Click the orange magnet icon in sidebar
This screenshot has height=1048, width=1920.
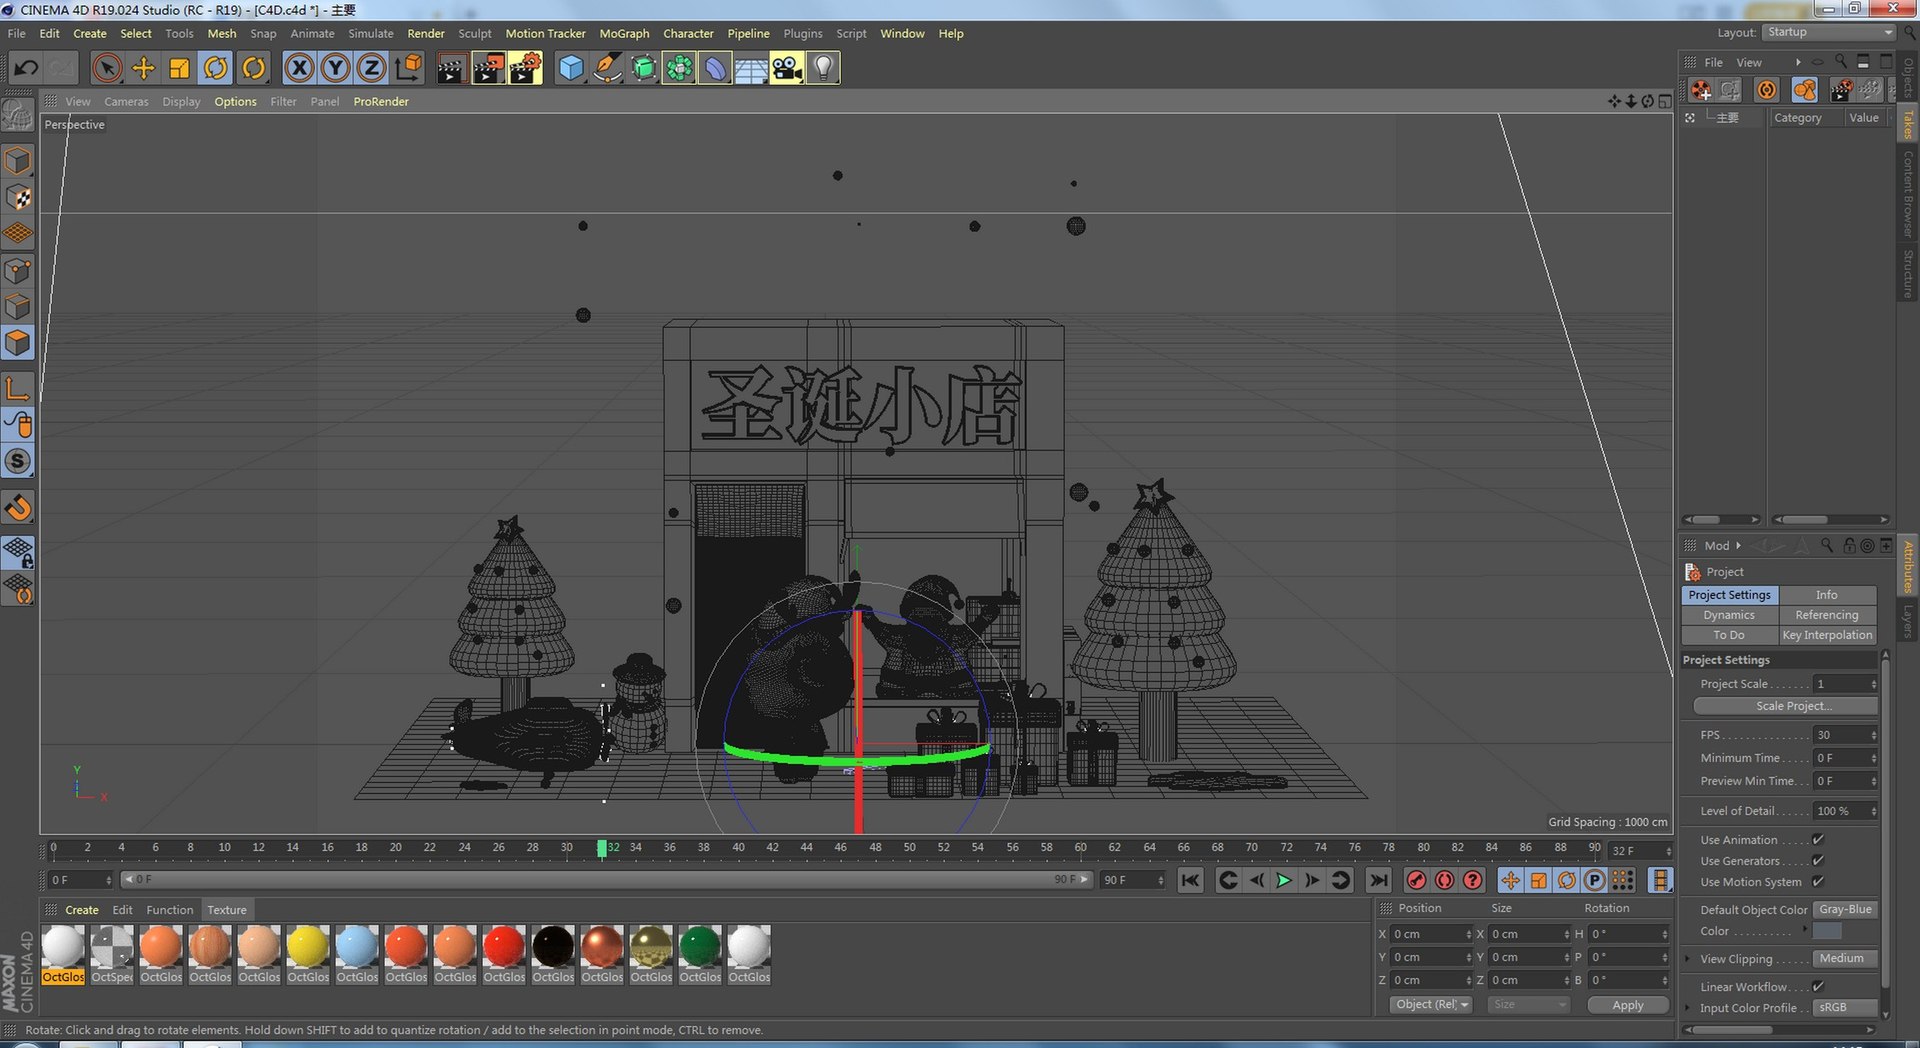pyautogui.click(x=18, y=508)
